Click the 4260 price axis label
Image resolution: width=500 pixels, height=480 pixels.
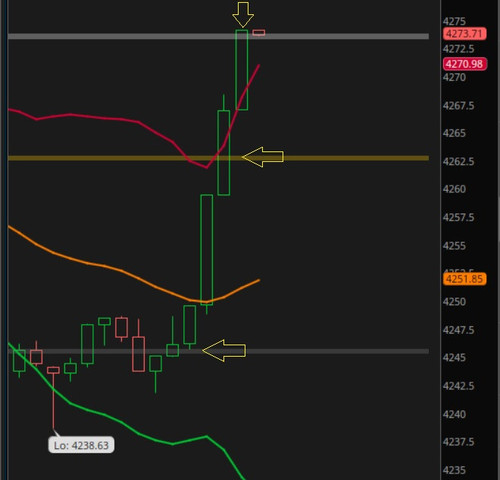click(x=454, y=189)
